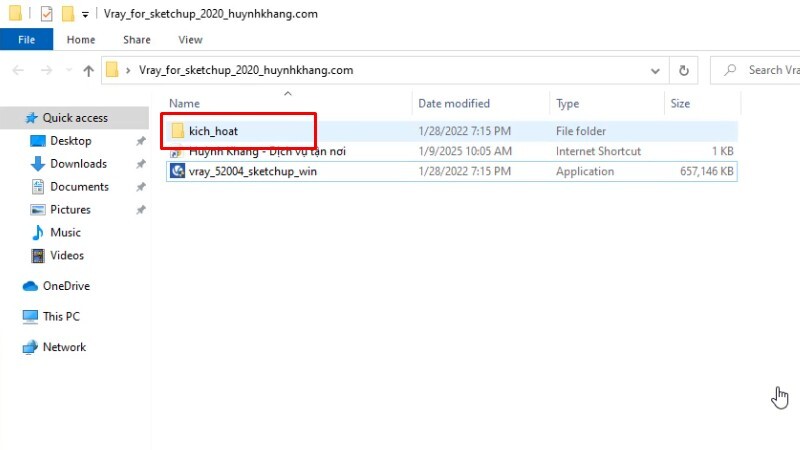Open Music in the navigation pane
Viewport: 800px width, 450px height.
click(65, 233)
